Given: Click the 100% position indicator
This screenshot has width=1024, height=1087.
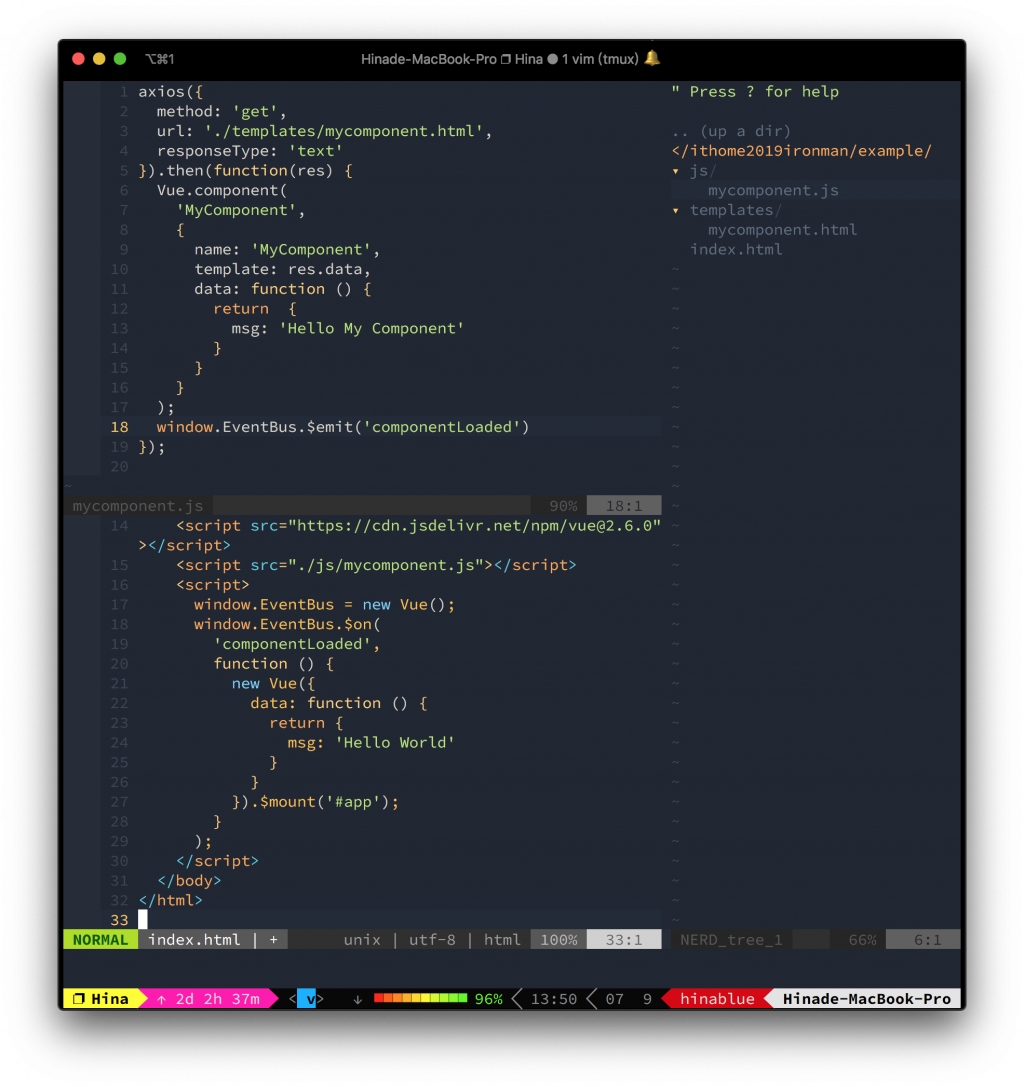Looking at the screenshot, I should [559, 939].
